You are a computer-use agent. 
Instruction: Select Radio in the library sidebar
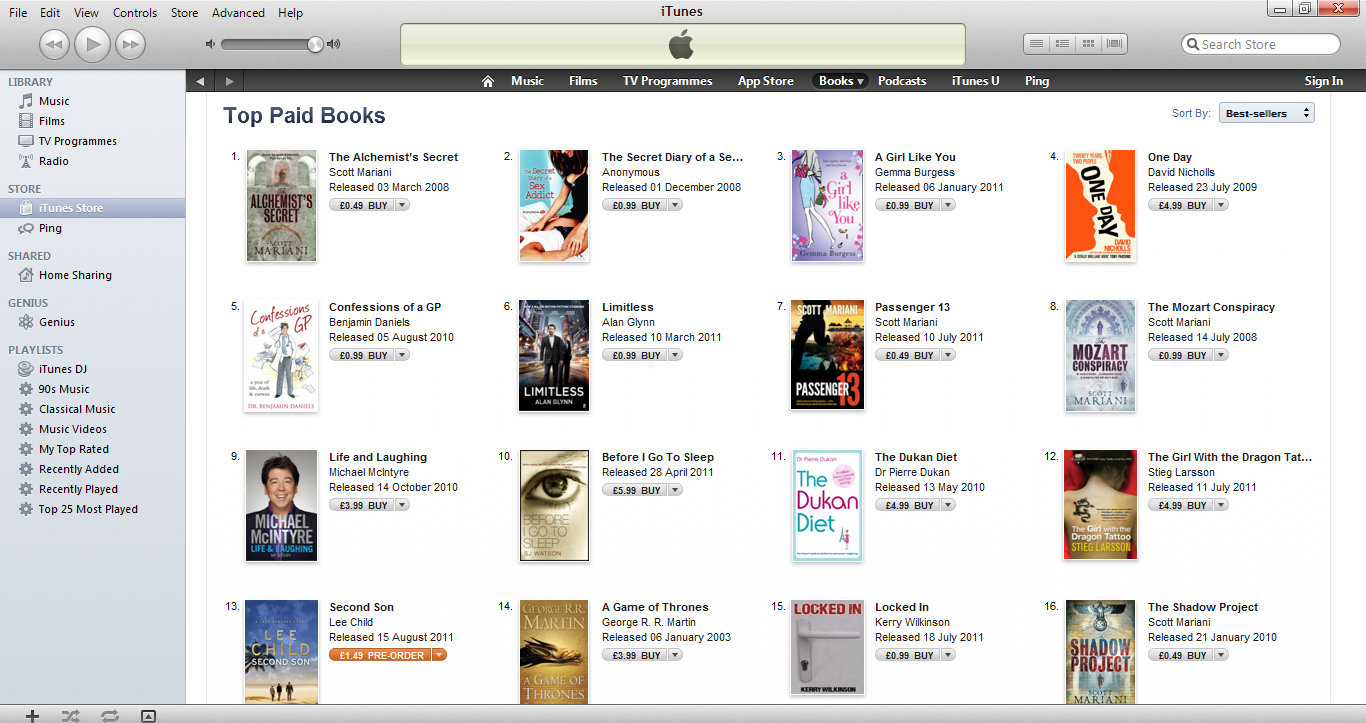53,161
